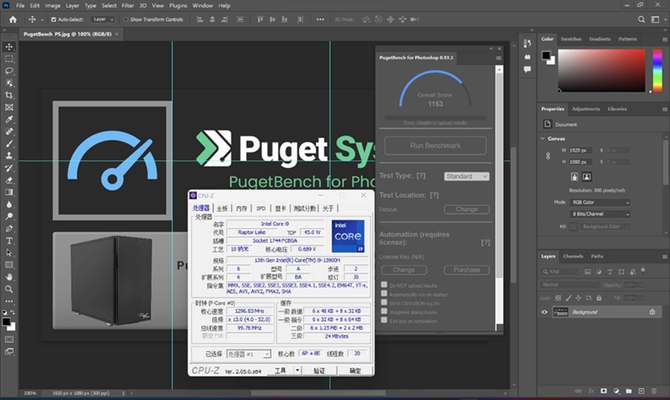
Task: Click portrait orientation icon in Properties
Action: [575, 177]
